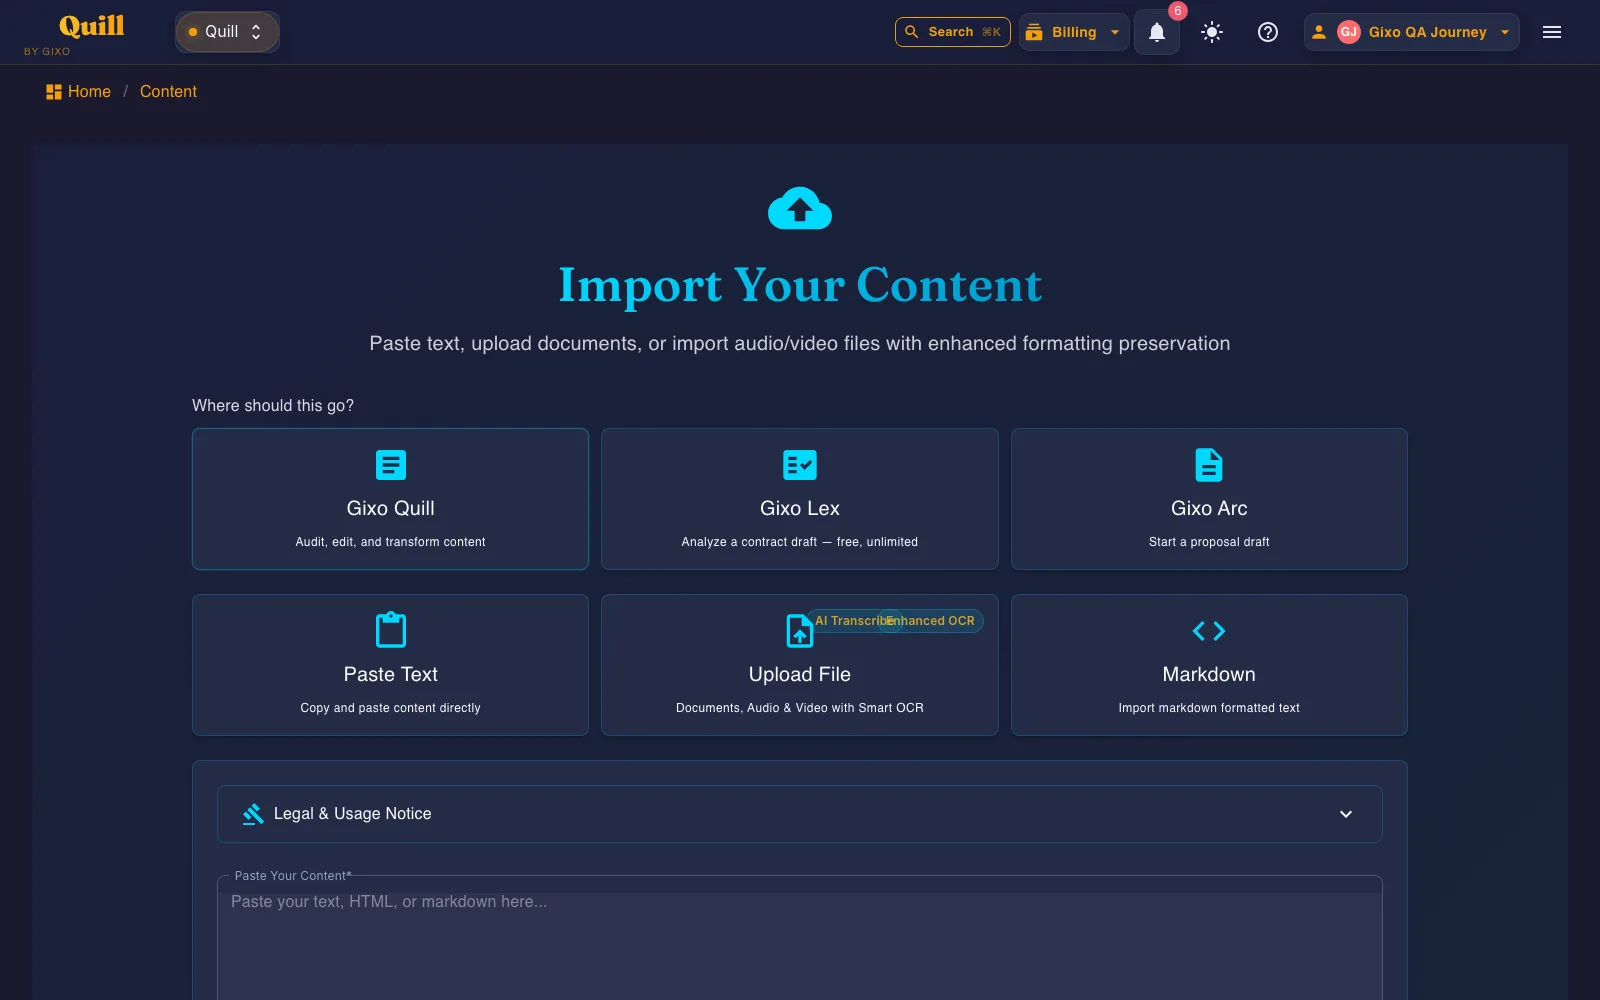Choose Paste Text import option
1600x1000 pixels.
pyautogui.click(x=390, y=665)
